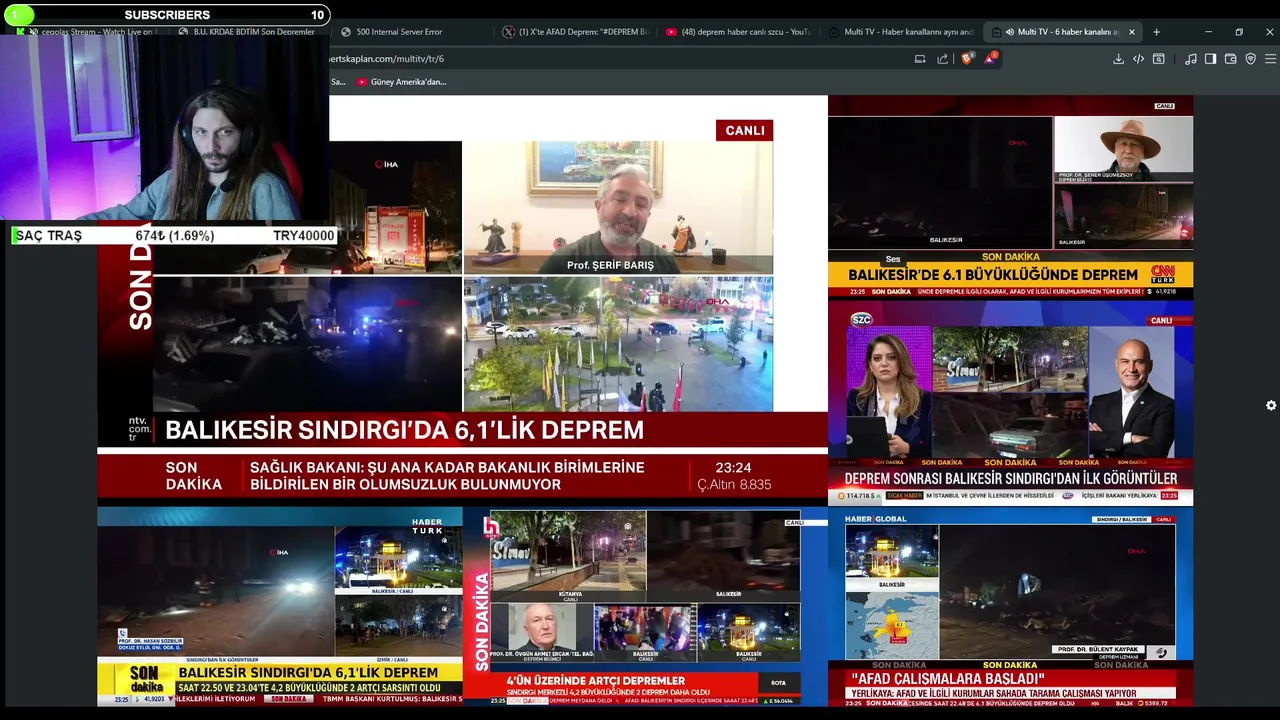Click Prof. ŞERİF BARIŞ name caption
Viewport: 1280px width, 720px height.
pos(610,265)
